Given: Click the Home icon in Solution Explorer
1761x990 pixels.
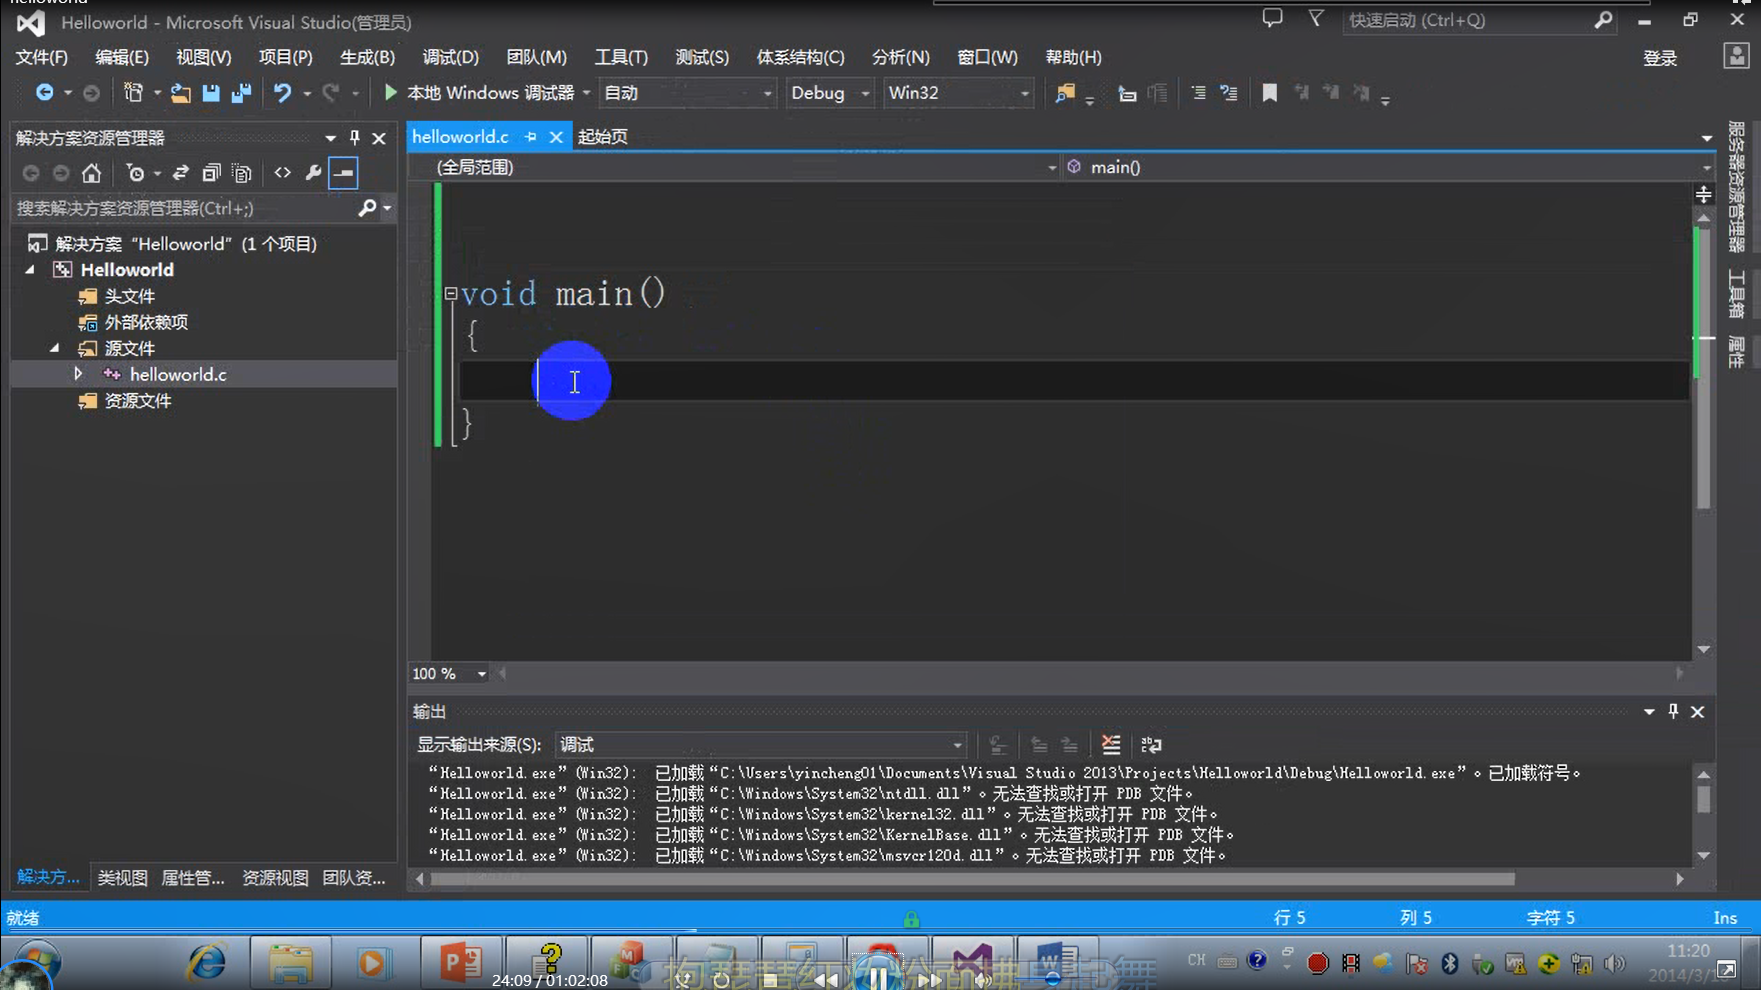Looking at the screenshot, I should click(x=91, y=173).
